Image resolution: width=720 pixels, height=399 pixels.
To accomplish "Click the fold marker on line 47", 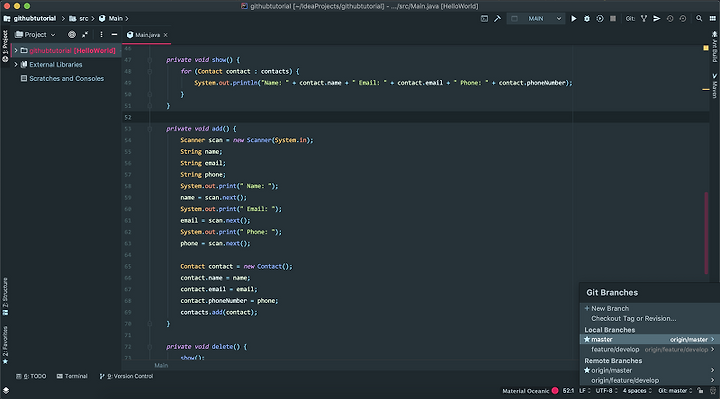I will [150, 60].
